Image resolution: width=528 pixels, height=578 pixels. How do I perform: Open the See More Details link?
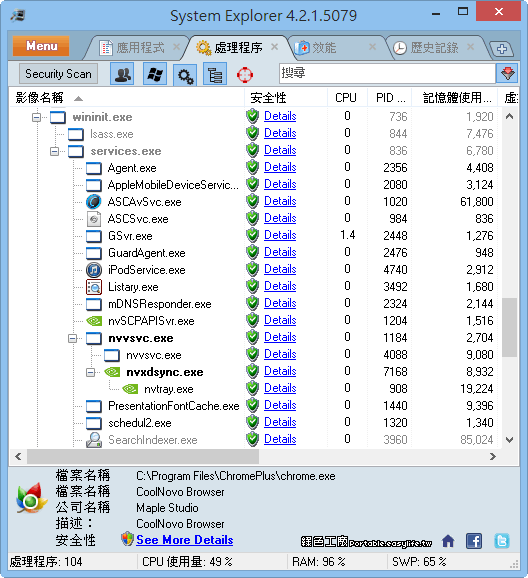[x=184, y=540]
